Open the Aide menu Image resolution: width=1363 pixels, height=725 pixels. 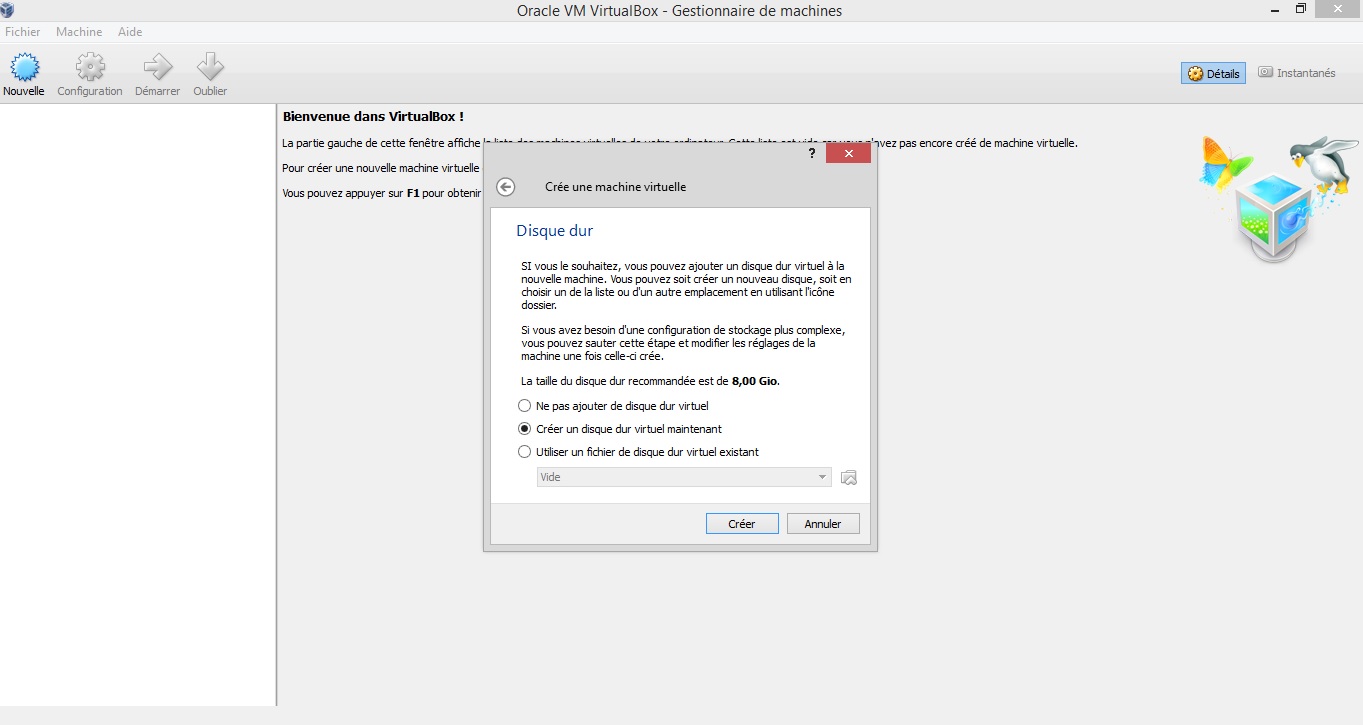(x=130, y=32)
